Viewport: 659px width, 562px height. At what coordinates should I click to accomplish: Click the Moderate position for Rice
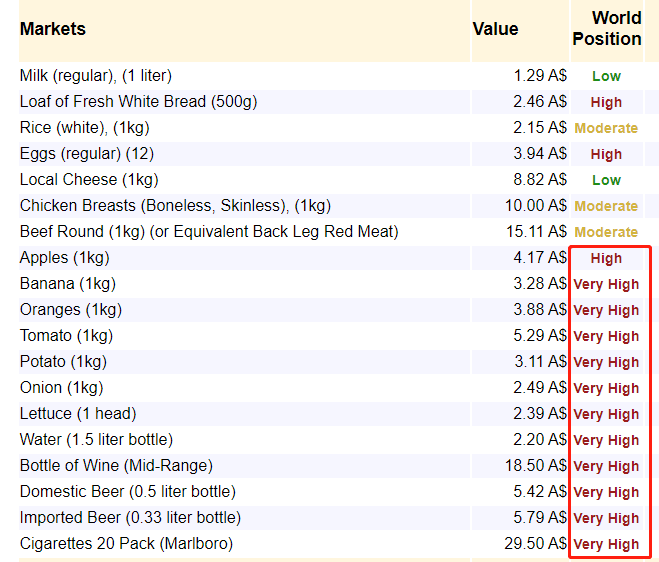[x=606, y=128]
